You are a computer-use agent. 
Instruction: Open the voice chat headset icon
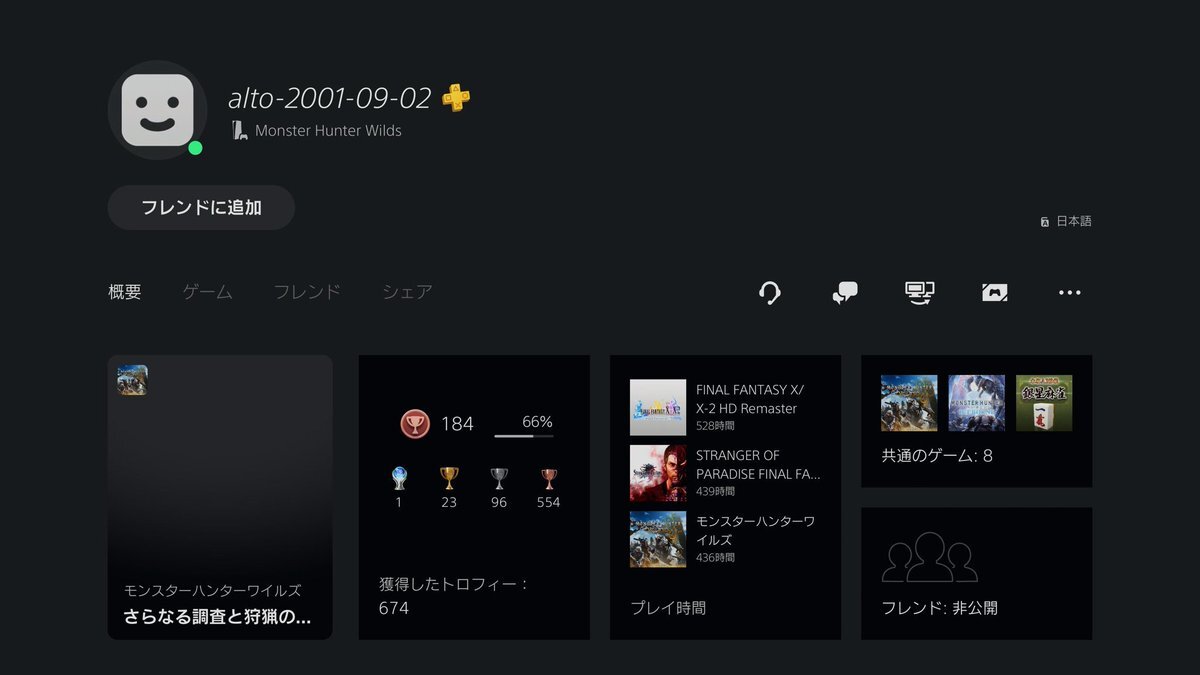(770, 292)
